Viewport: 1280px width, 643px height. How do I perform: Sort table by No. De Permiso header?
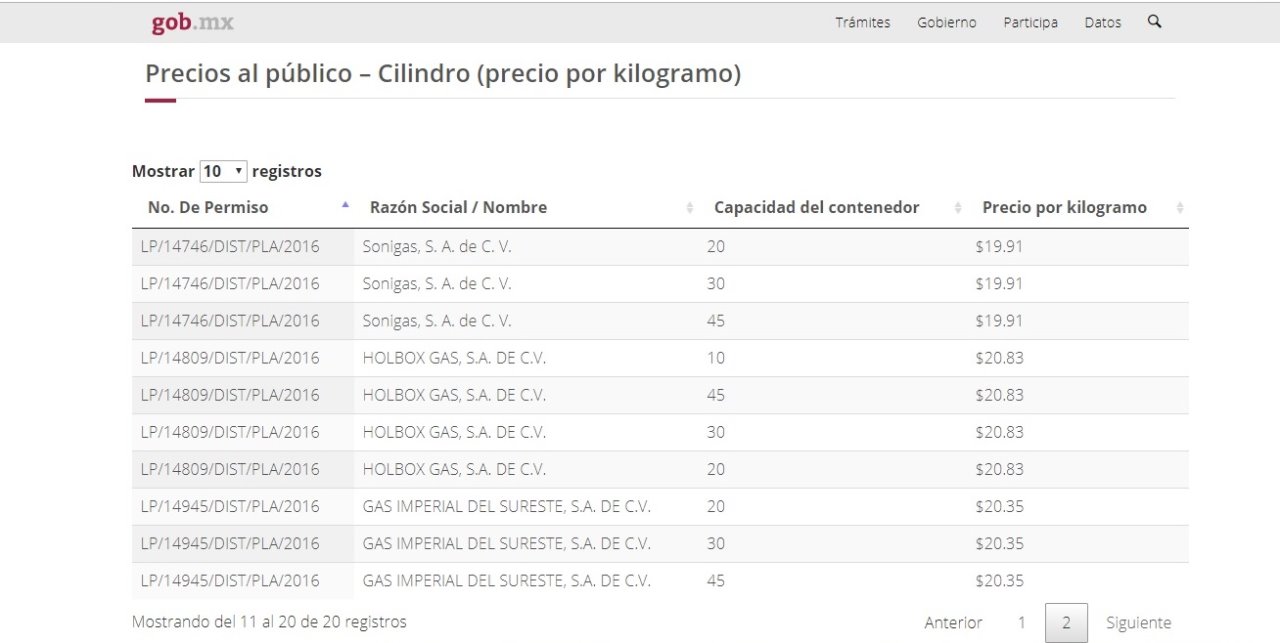coord(208,208)
